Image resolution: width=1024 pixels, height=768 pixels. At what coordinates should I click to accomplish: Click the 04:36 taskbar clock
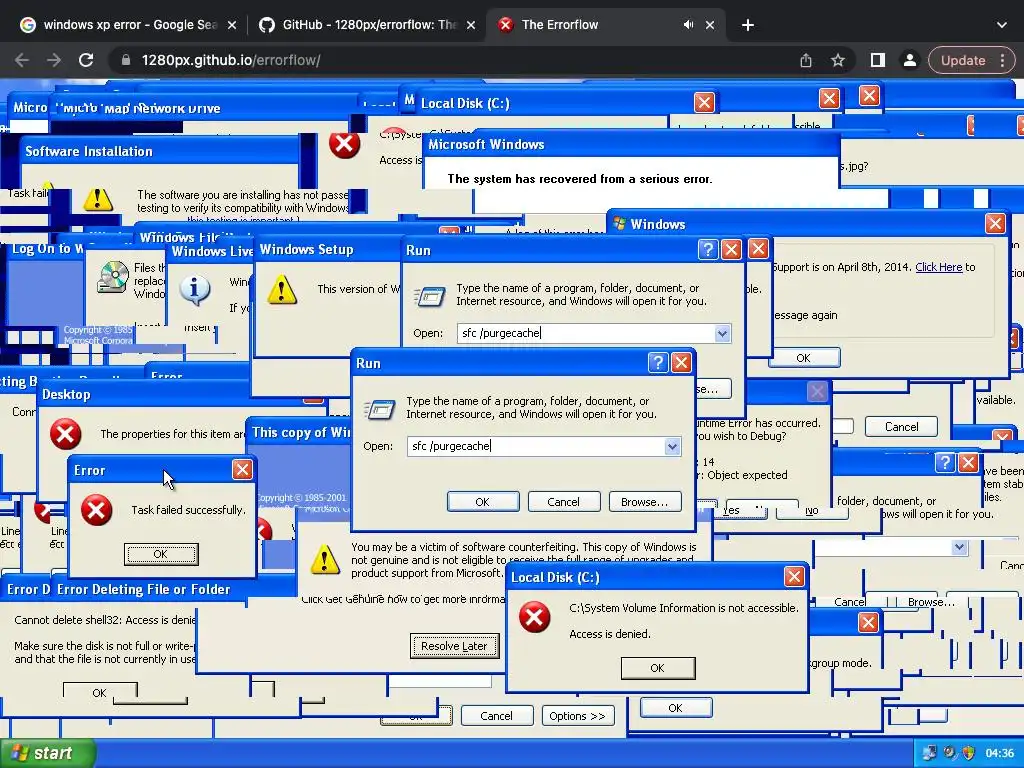[x=999, y=754]
